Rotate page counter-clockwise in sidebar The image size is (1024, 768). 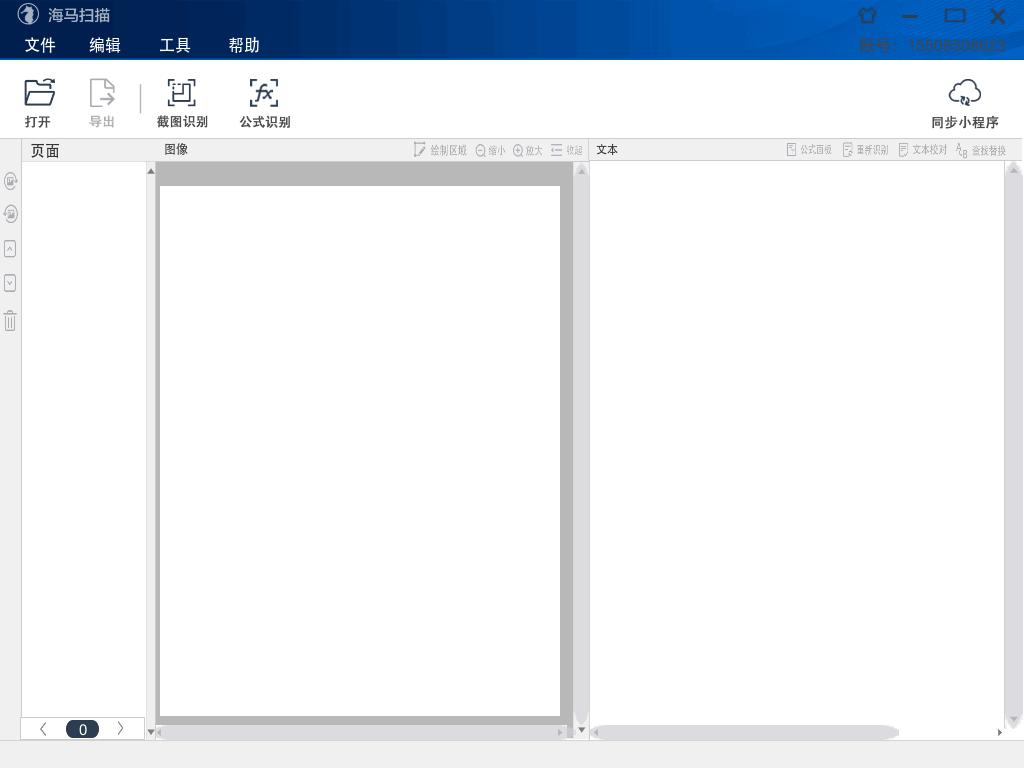[x=10, y=214]
